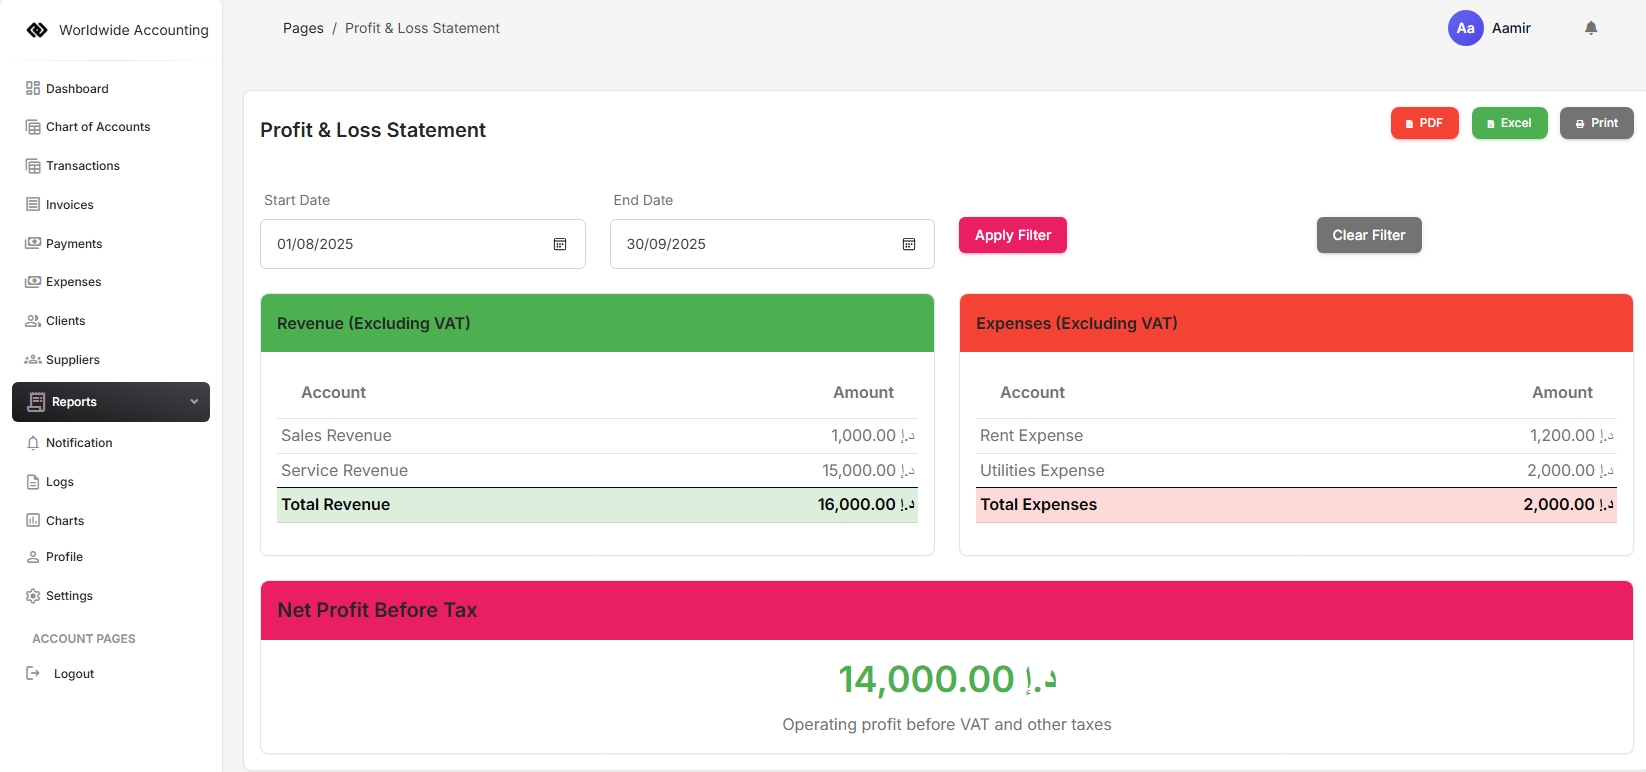Image resolution: width=1646 pixels, height=772 pixels.
Task: Print the Profit & Loss Statement
Action: click(1596, 123)
